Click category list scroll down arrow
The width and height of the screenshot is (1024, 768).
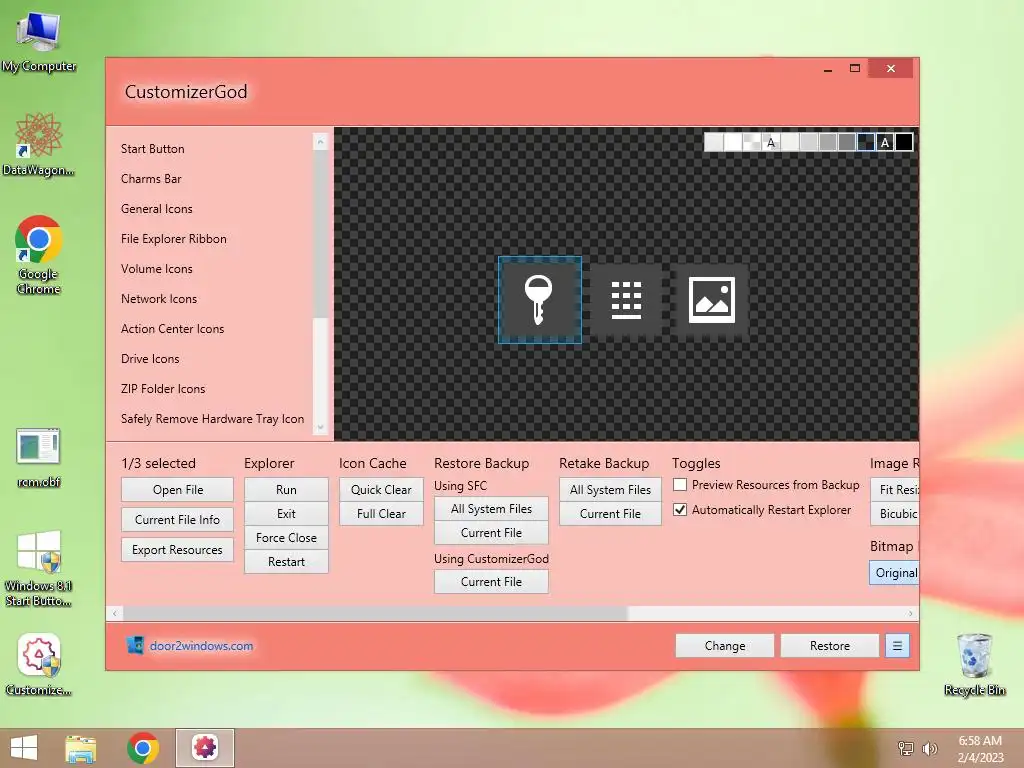(320, 428)
